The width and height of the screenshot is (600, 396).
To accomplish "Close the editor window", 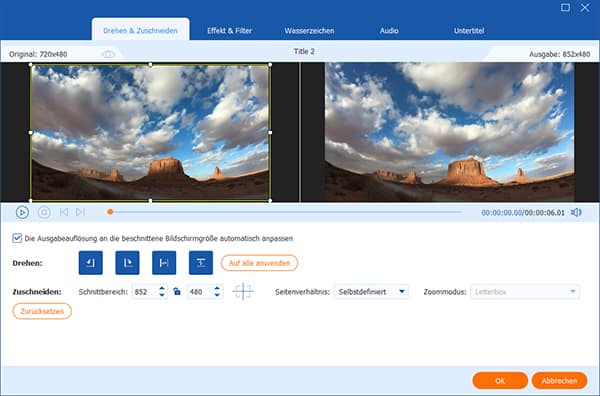I will 585,7.
